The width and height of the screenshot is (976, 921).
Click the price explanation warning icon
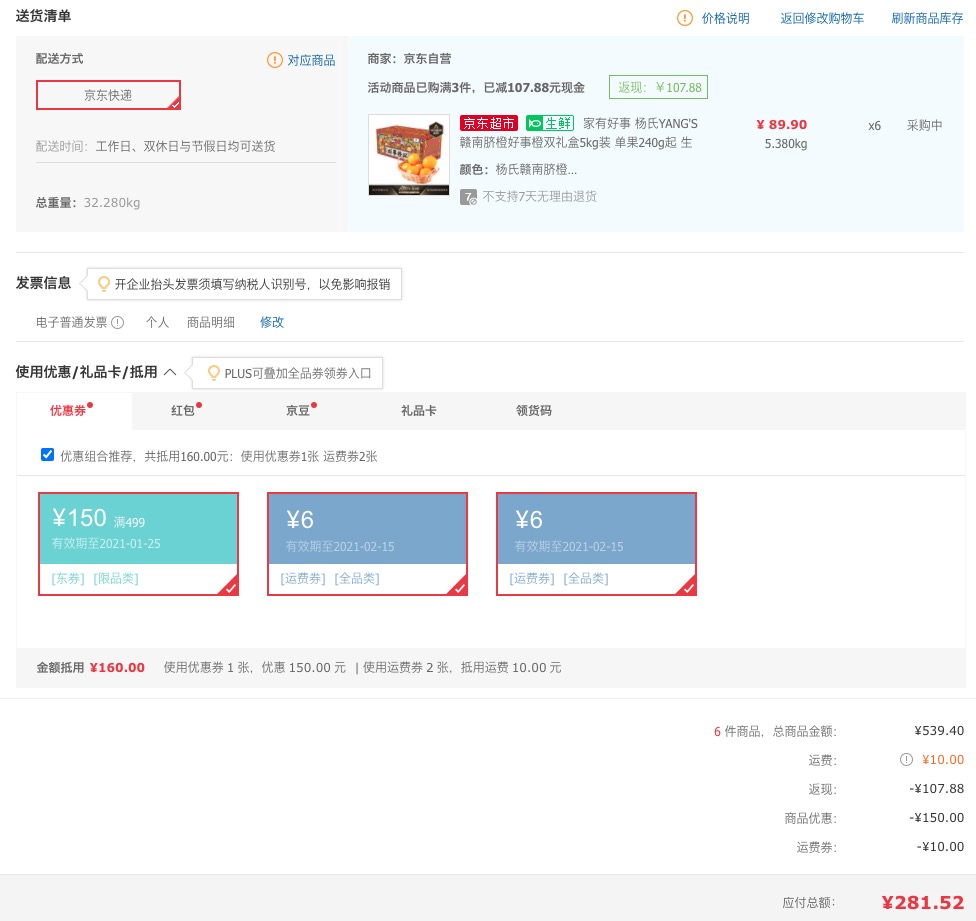pos(684,18)
